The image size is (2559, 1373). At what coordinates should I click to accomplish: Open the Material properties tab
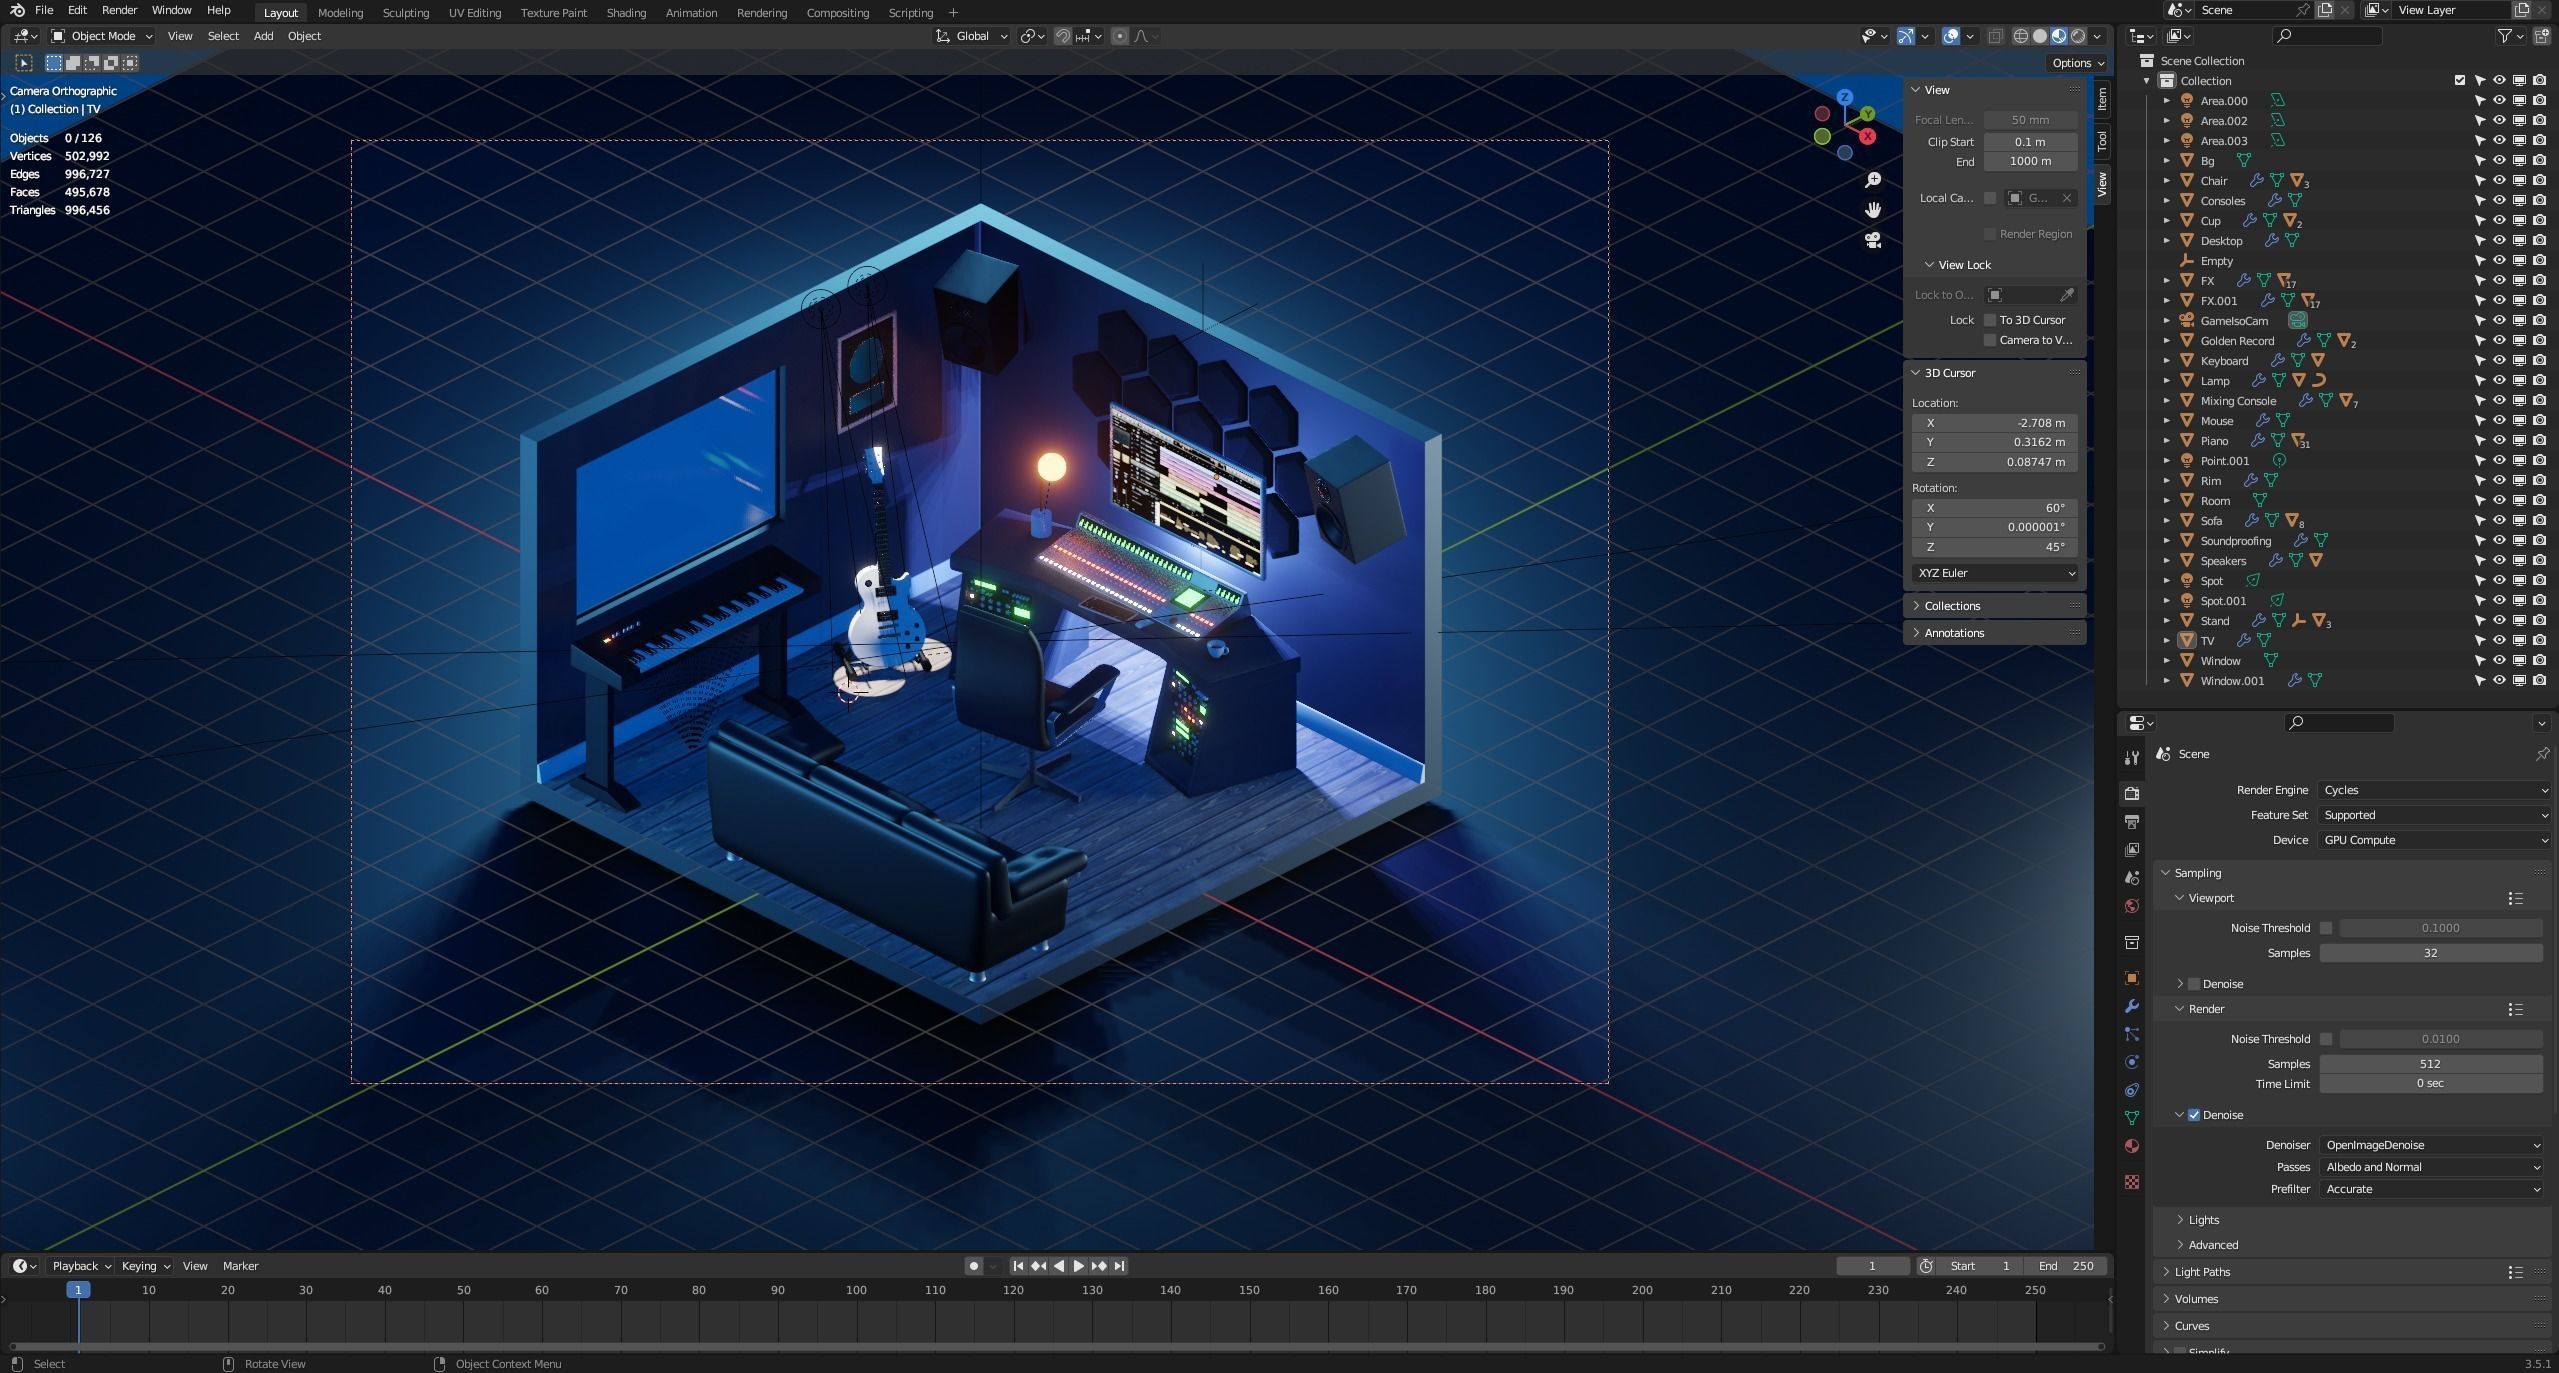(x=2131, y=1146)
